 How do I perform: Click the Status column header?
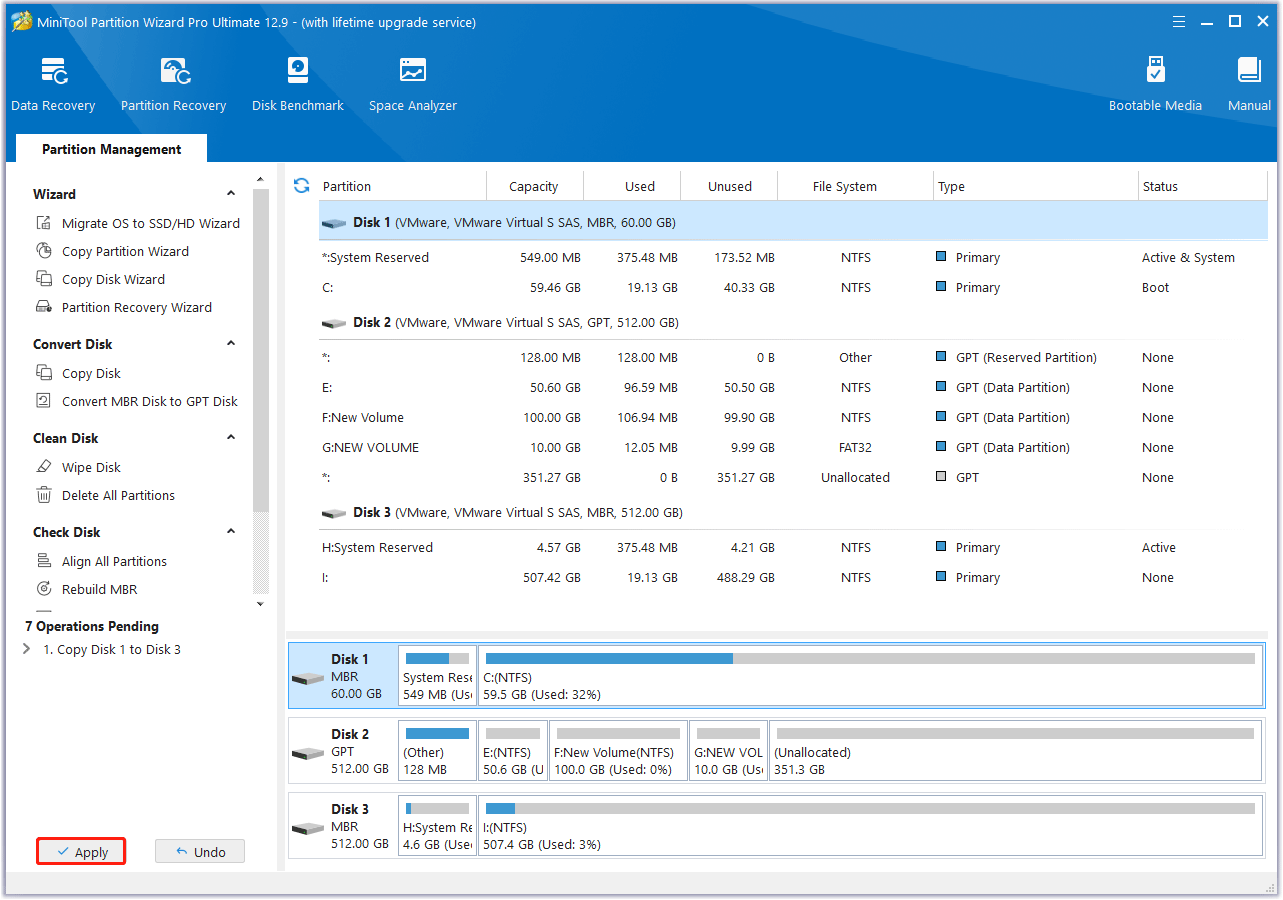1203,186
